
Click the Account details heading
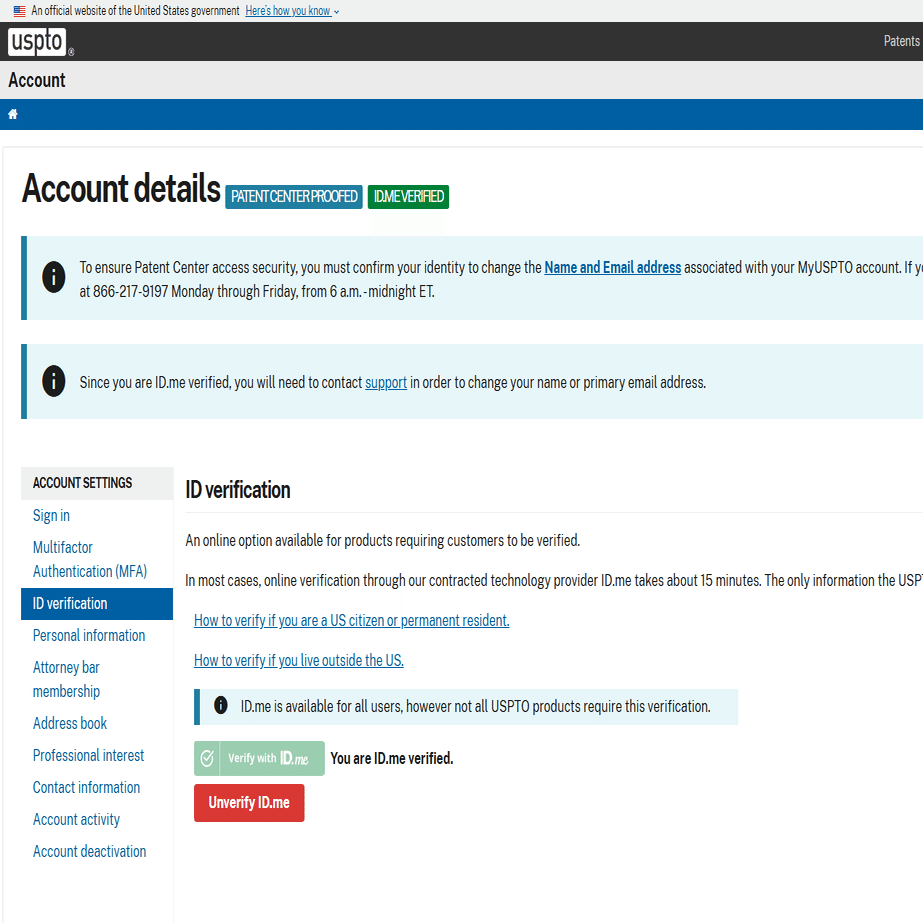coord(121,188)
